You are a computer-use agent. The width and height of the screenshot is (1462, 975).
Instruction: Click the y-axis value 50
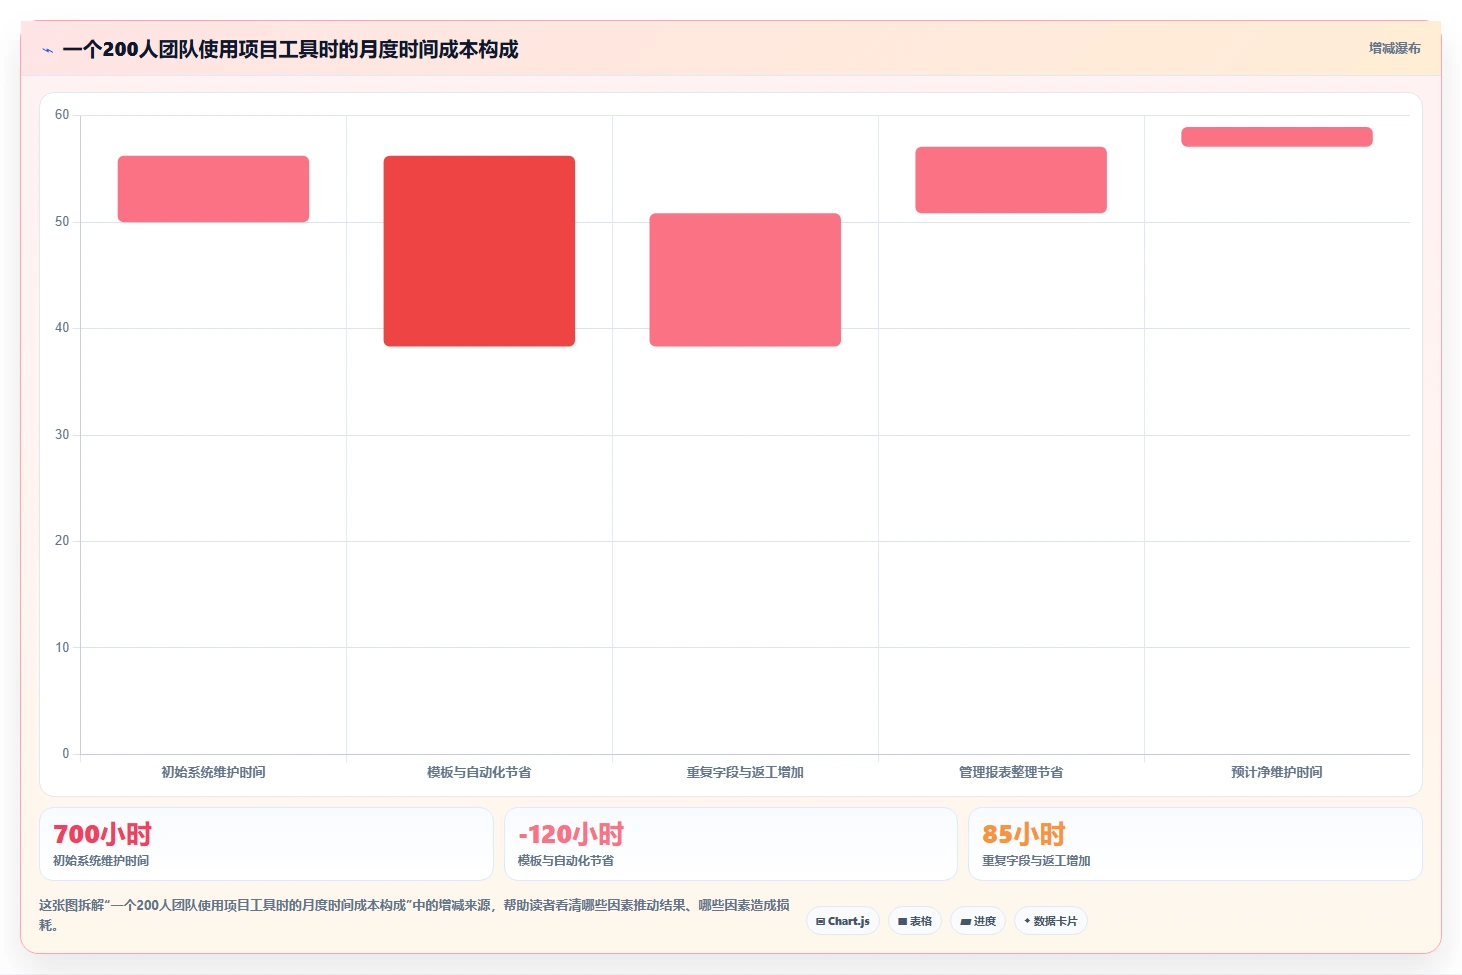coord(62,222)
